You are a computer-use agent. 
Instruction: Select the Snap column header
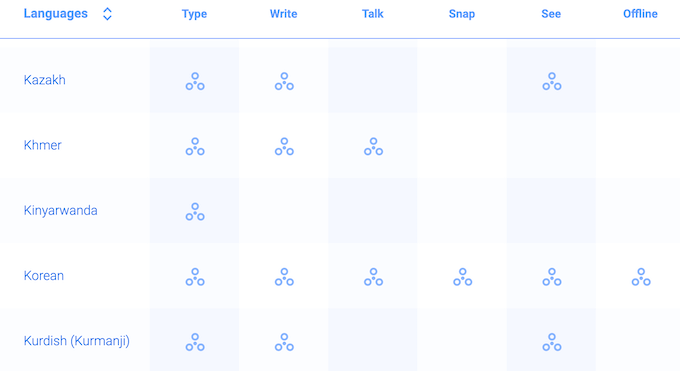[x=462, y=14]
